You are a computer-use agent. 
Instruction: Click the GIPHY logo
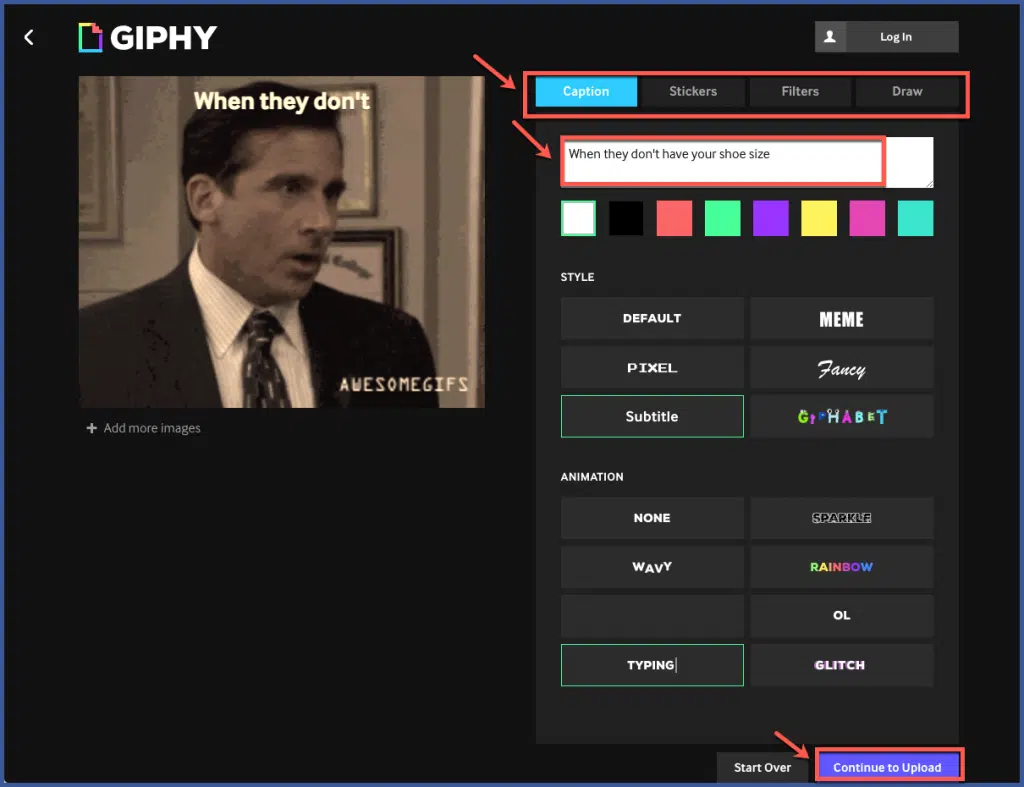tap(146, 37)
